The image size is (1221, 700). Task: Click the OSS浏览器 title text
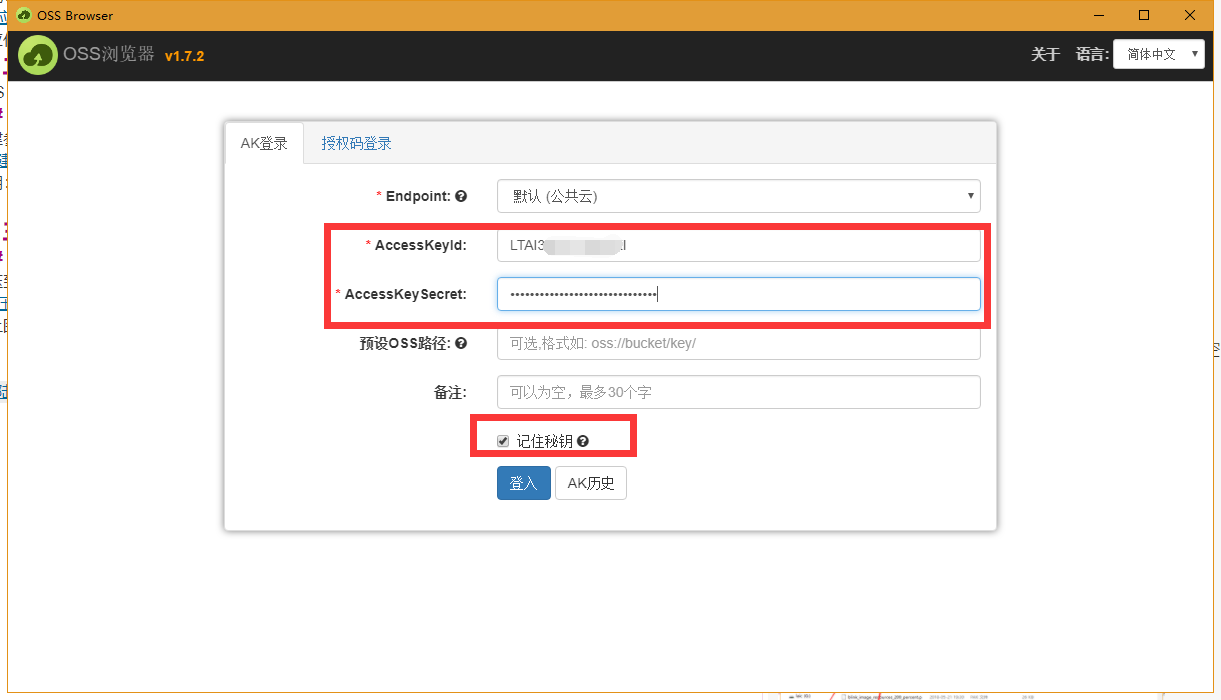(x=109, y=55)
